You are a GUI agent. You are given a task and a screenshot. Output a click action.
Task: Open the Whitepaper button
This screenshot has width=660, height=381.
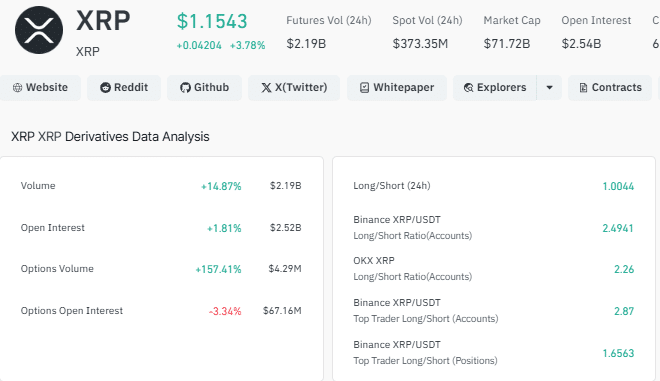point(397,88)
